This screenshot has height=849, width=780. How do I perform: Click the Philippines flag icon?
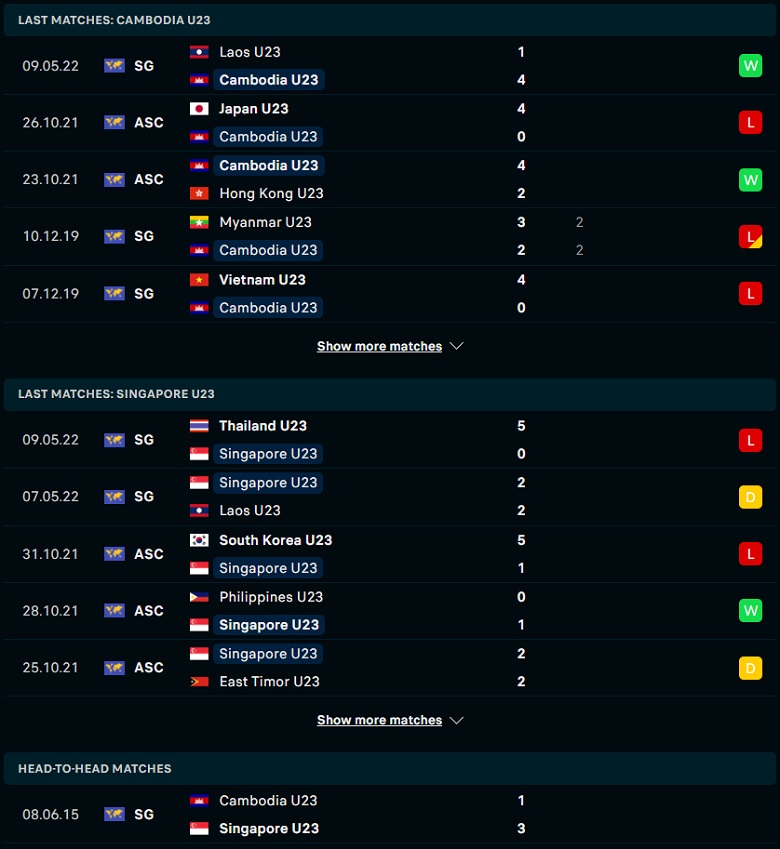[x=199, y=597]
